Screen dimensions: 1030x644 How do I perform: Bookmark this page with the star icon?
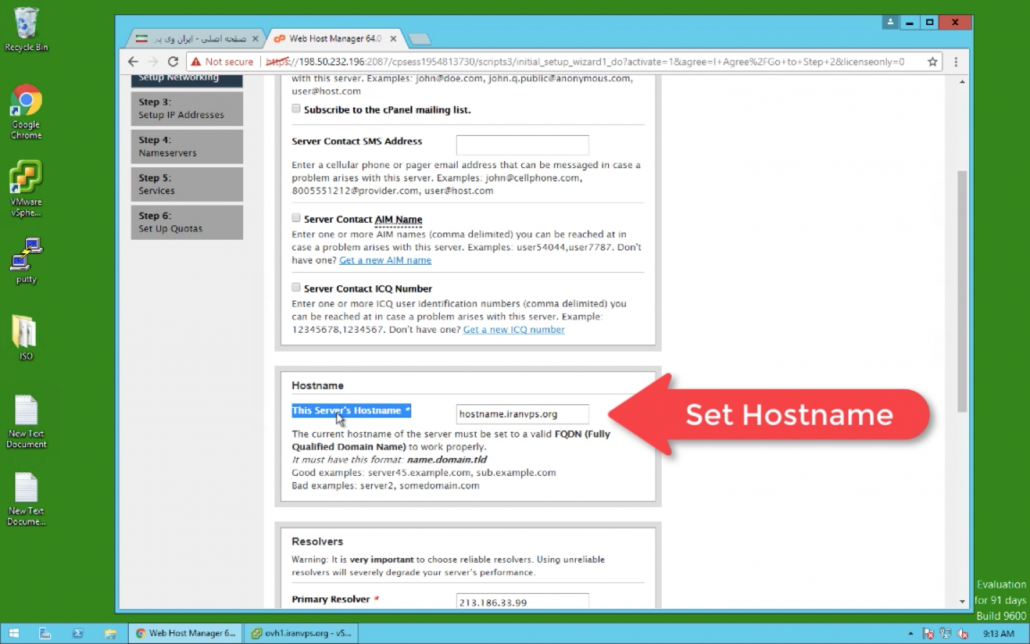click(932, 62)
